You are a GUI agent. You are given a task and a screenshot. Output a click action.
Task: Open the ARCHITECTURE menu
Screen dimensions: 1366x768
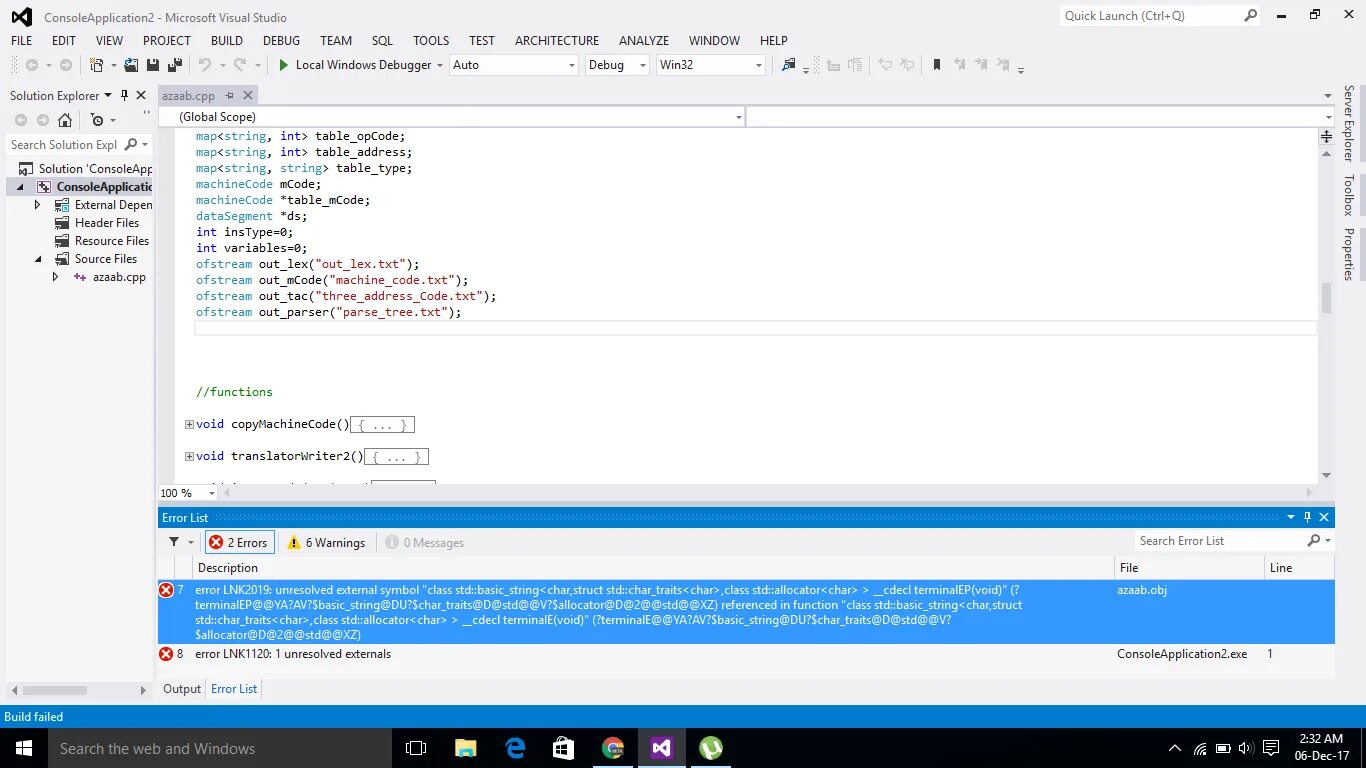[x=557, y=41]
